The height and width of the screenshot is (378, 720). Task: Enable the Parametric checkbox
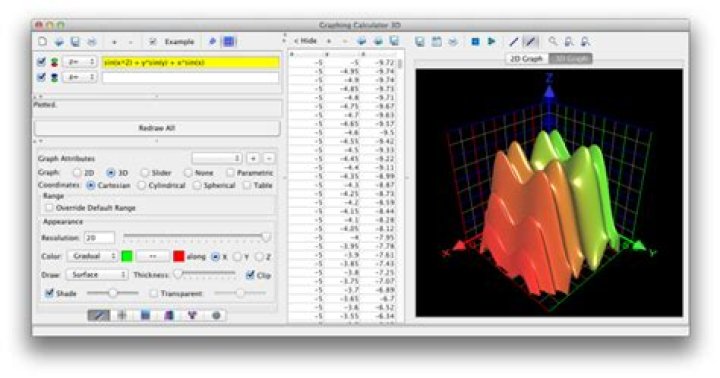(x=230, y=173)
